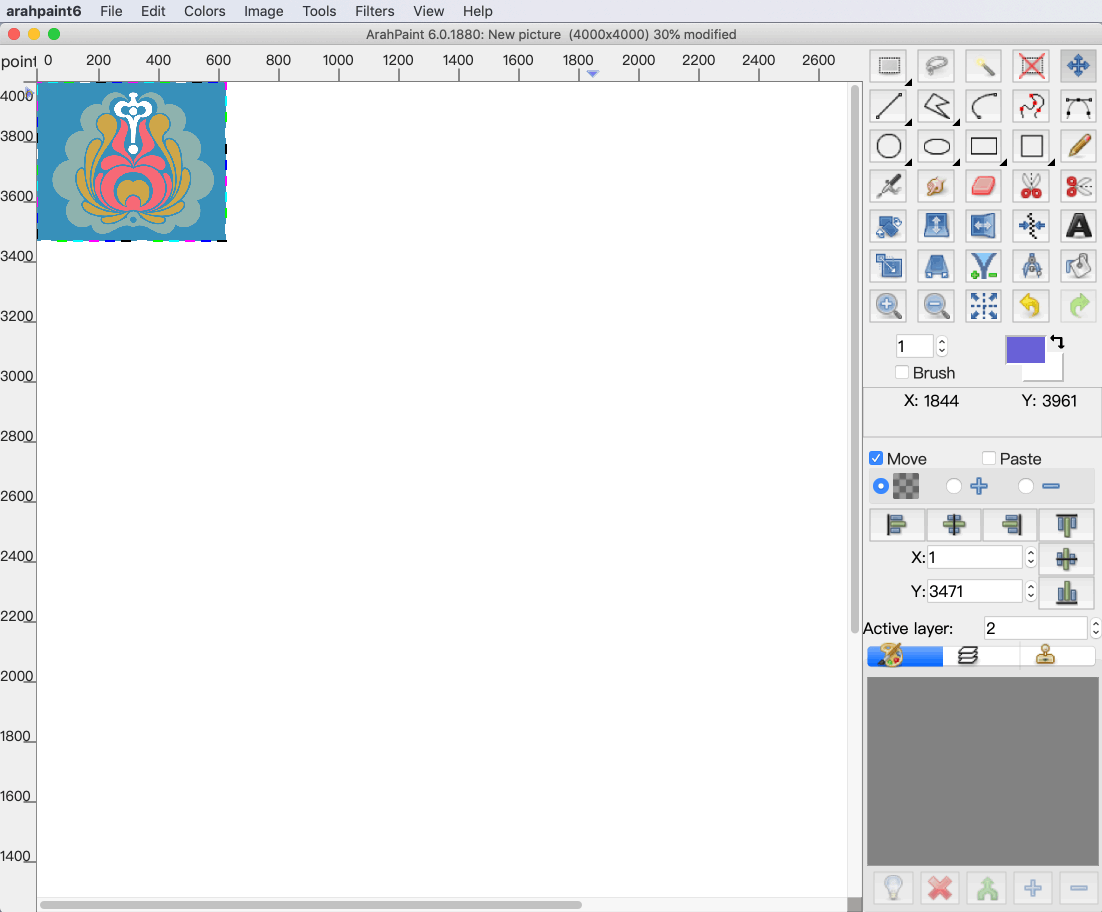Select the minus subtract radio option
1102x912 pixels.
[x=1026, y=486]
